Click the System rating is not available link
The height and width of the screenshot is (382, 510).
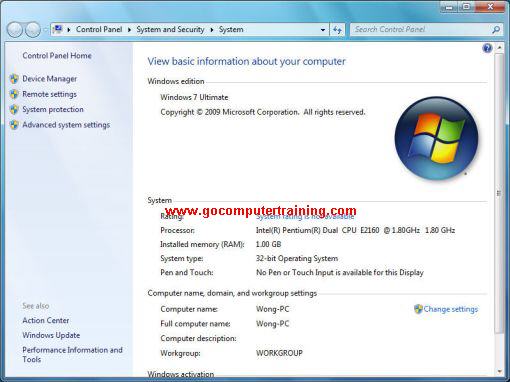tap(305, 216)
